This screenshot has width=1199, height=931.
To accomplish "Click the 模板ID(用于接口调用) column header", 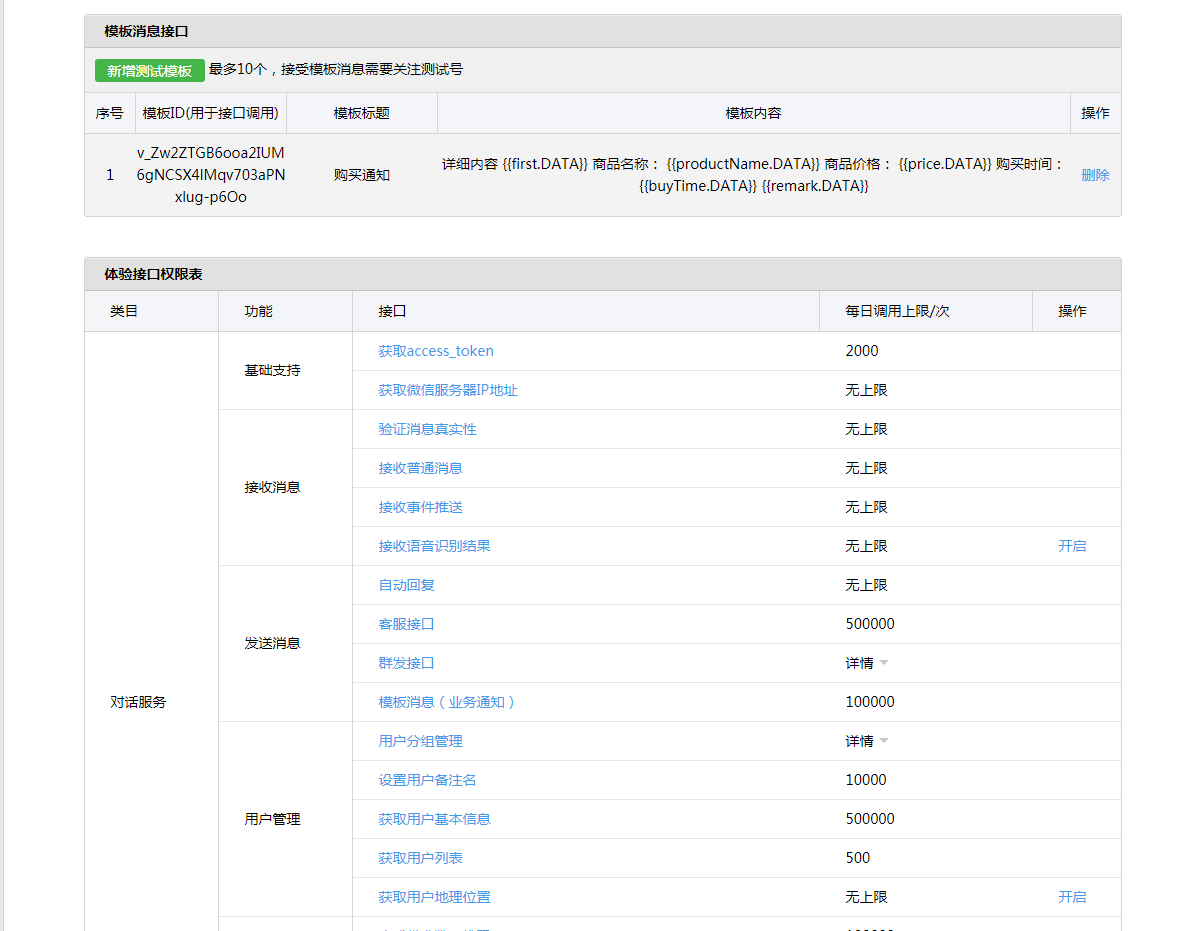I will tap(210, 113).
